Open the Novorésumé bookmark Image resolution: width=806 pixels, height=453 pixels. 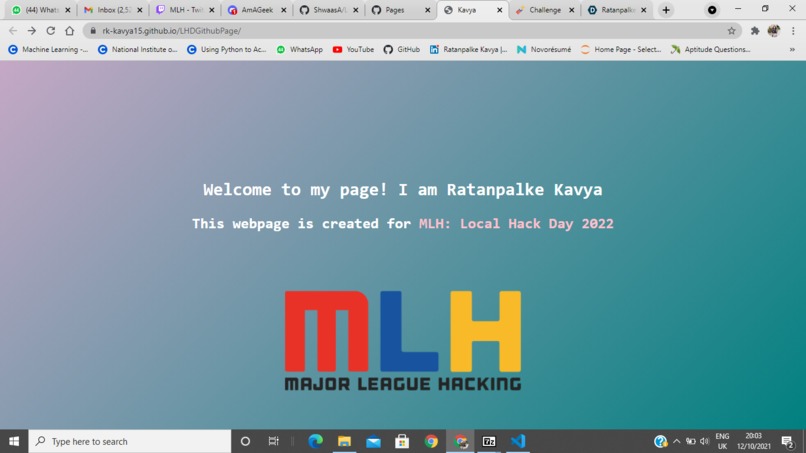[x=544, y=49]
